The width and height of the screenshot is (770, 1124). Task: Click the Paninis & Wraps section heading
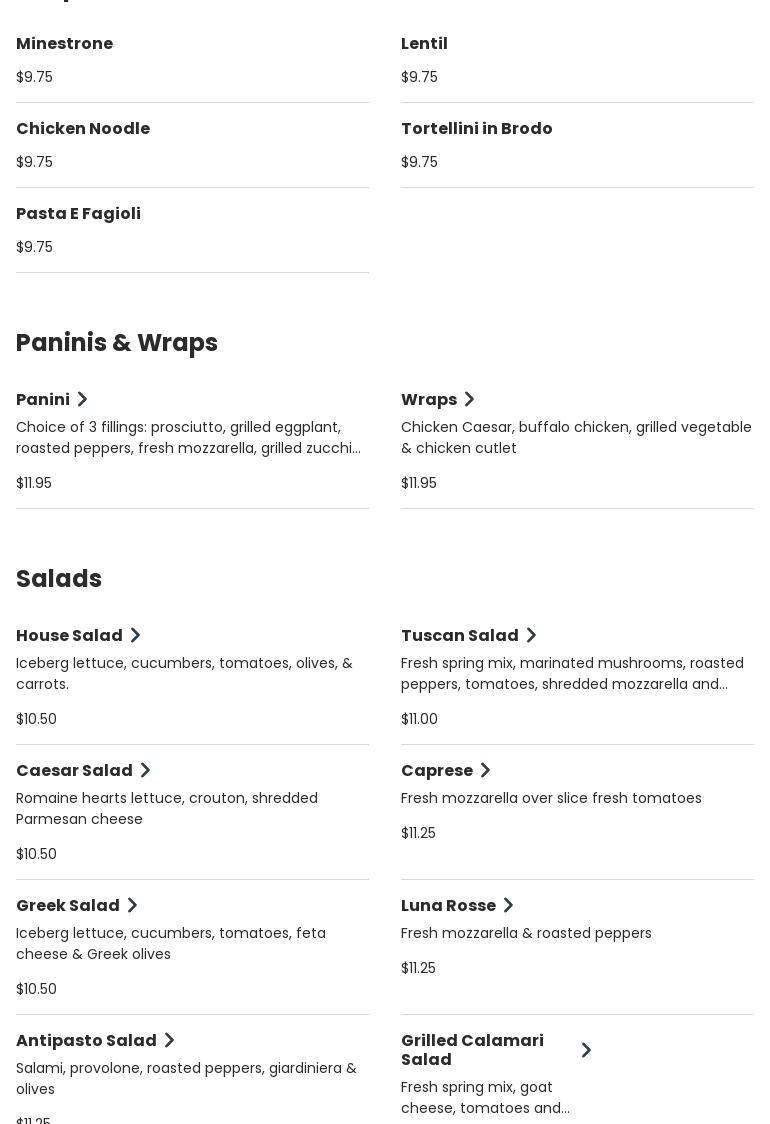[117, 343]
